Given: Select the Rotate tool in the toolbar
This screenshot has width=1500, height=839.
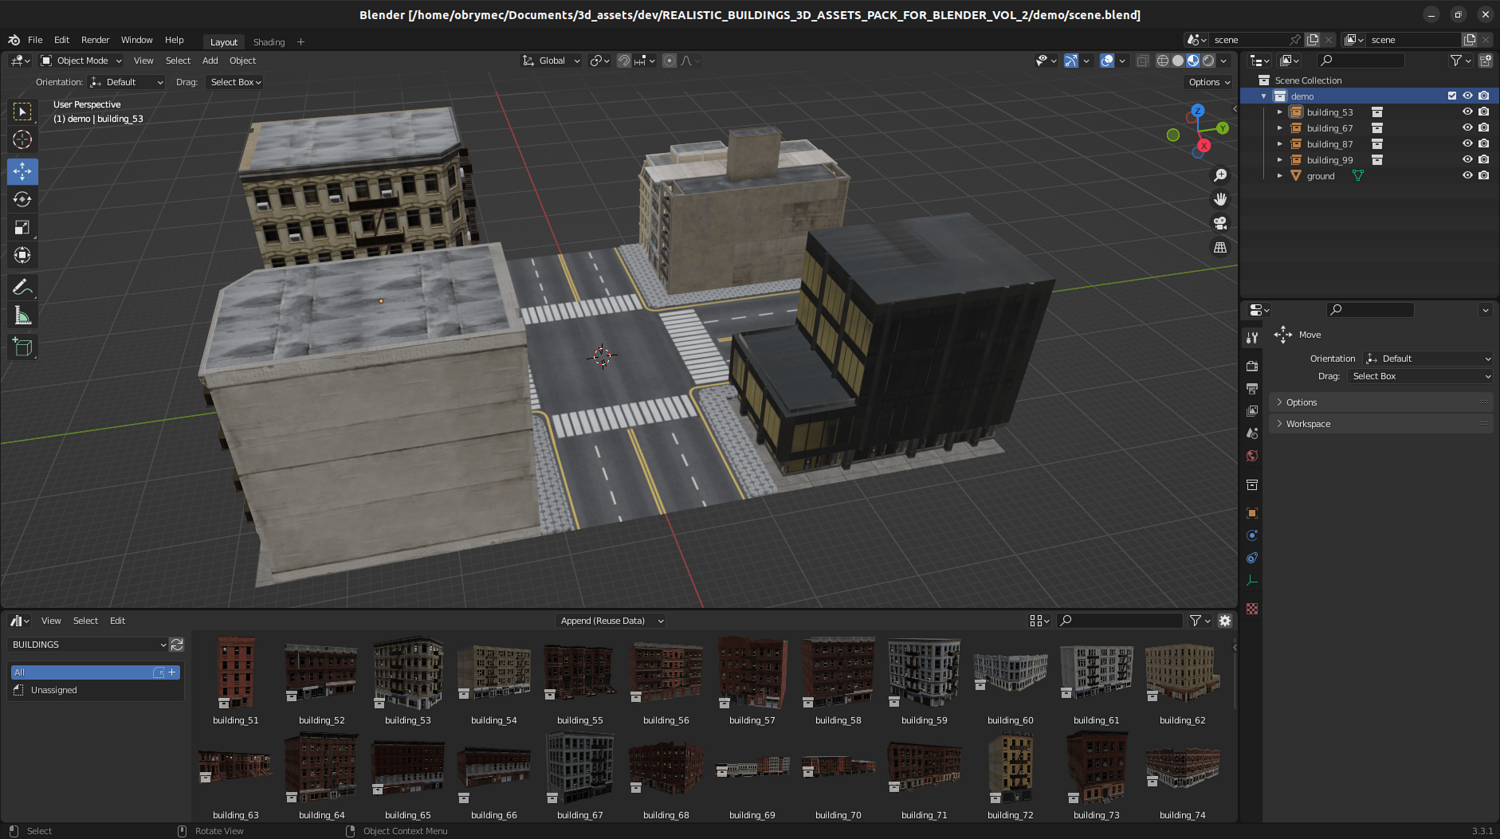Looking at the screenshot, I should (22, 200).
